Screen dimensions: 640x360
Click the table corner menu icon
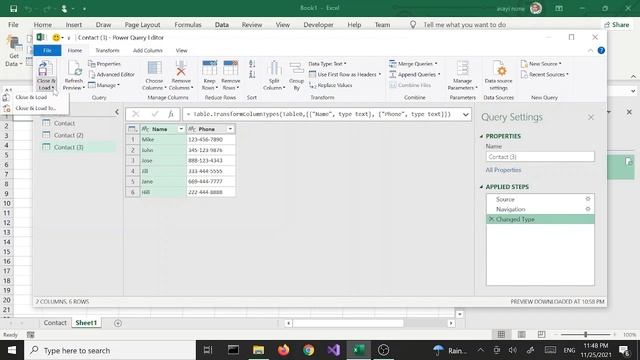[x=132, y=129]
